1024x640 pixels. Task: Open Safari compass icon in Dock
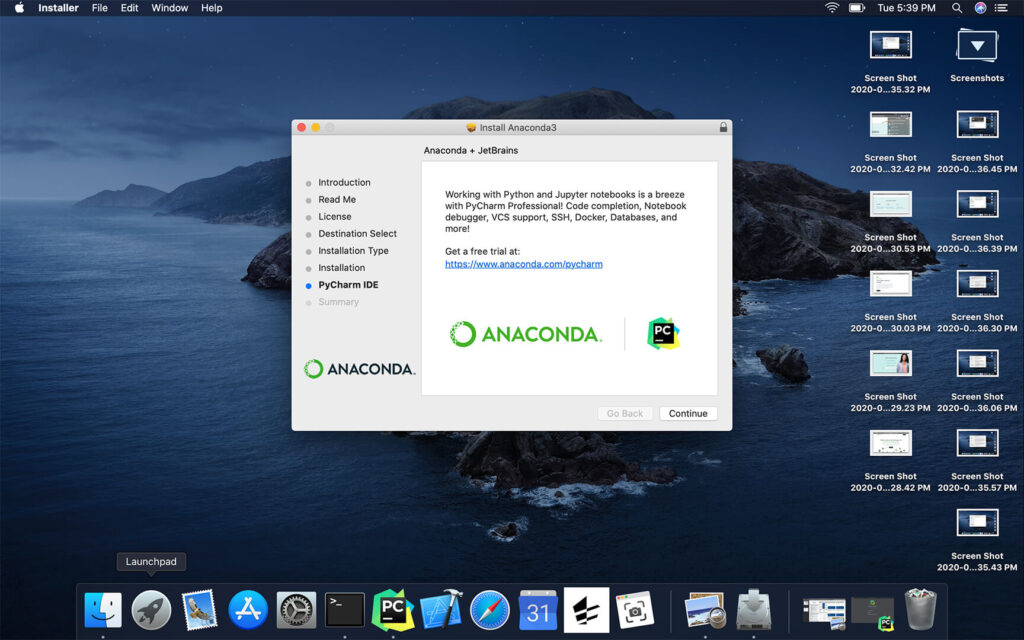(490, 610)
